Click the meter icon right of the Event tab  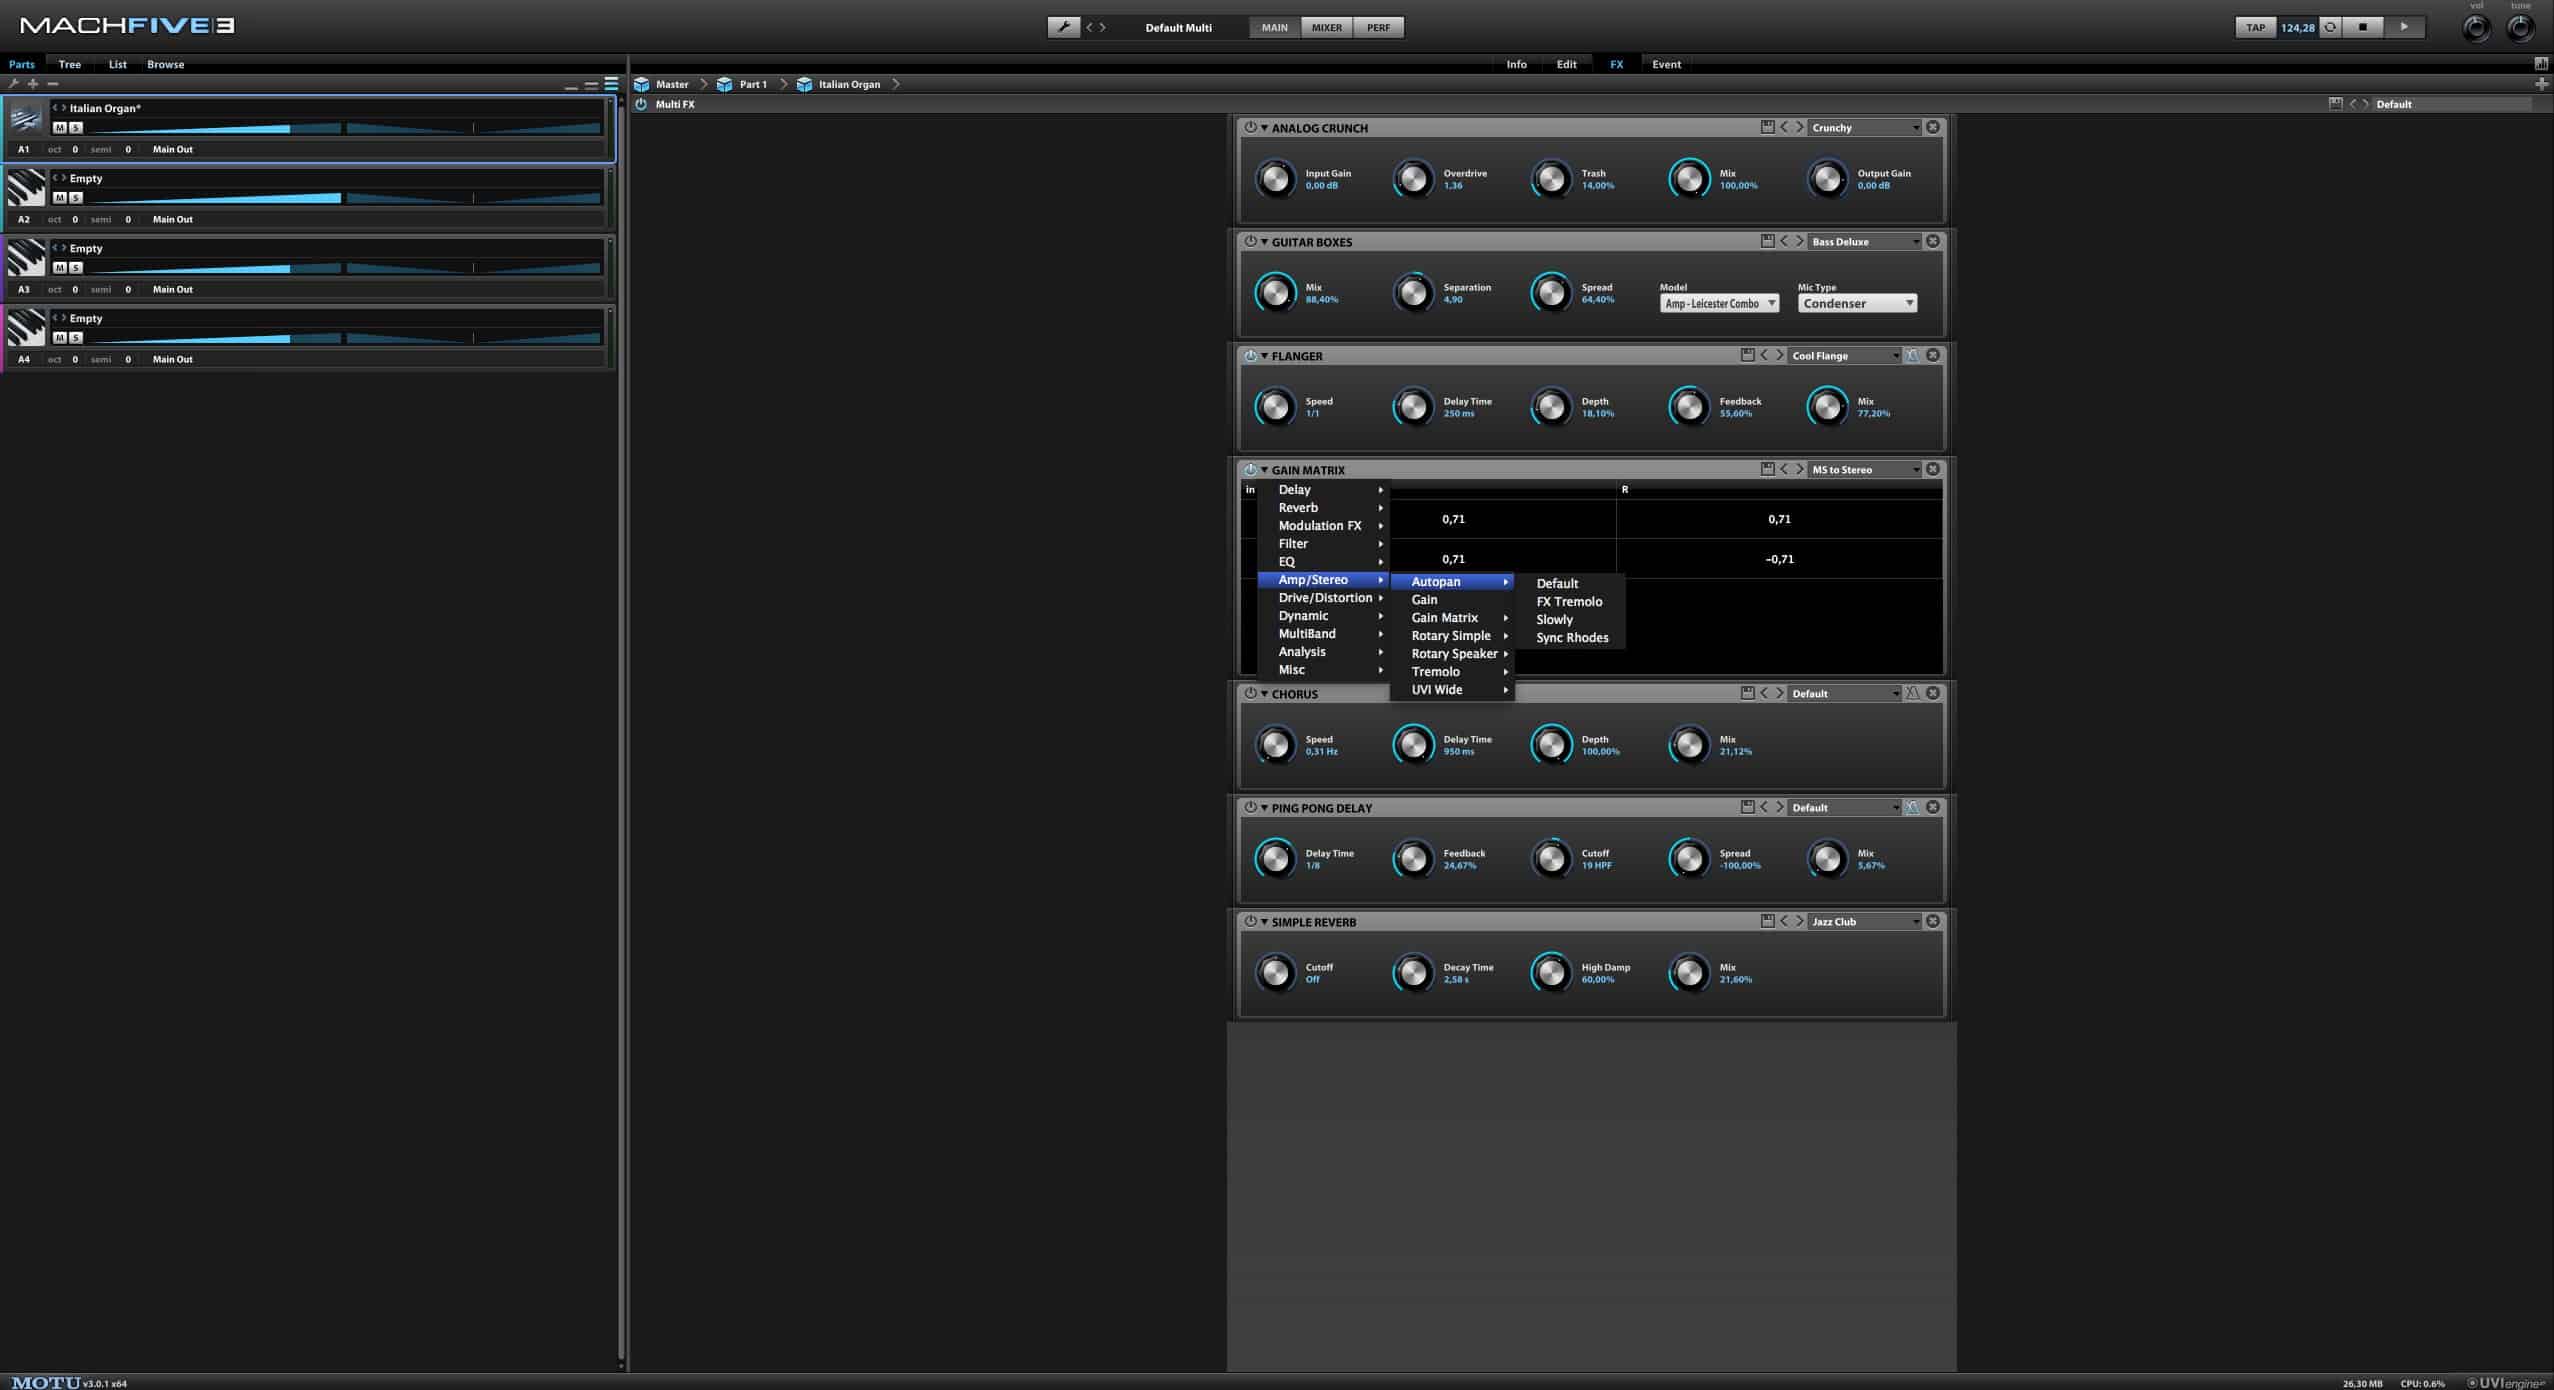(x=2541, y=64)
